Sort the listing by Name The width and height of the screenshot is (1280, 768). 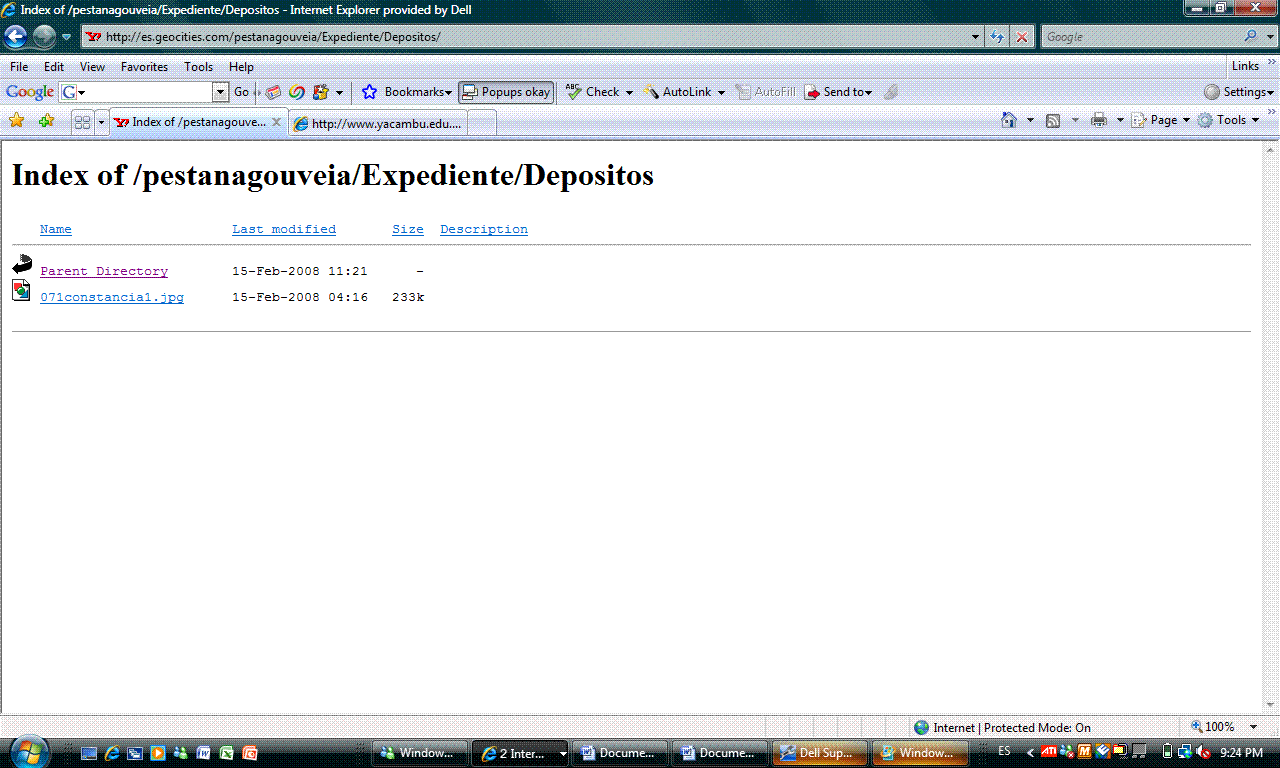tap(56, 229)
